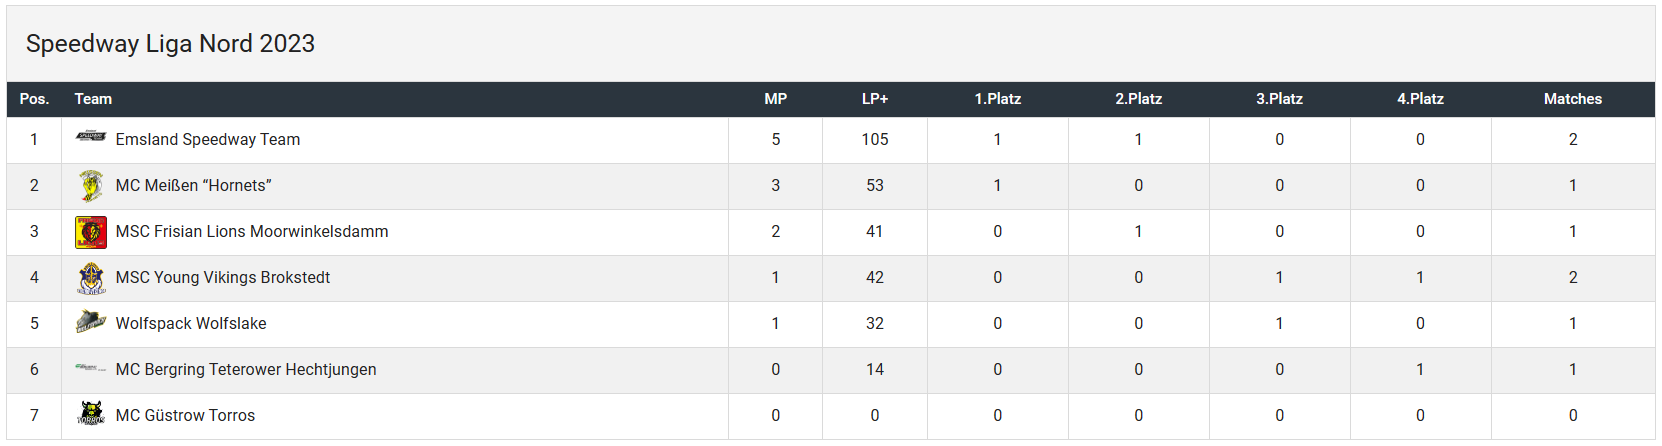Click the Teterower Hechtjungen logo
The height and width of the screenshot is (446, 1662).
91,369
